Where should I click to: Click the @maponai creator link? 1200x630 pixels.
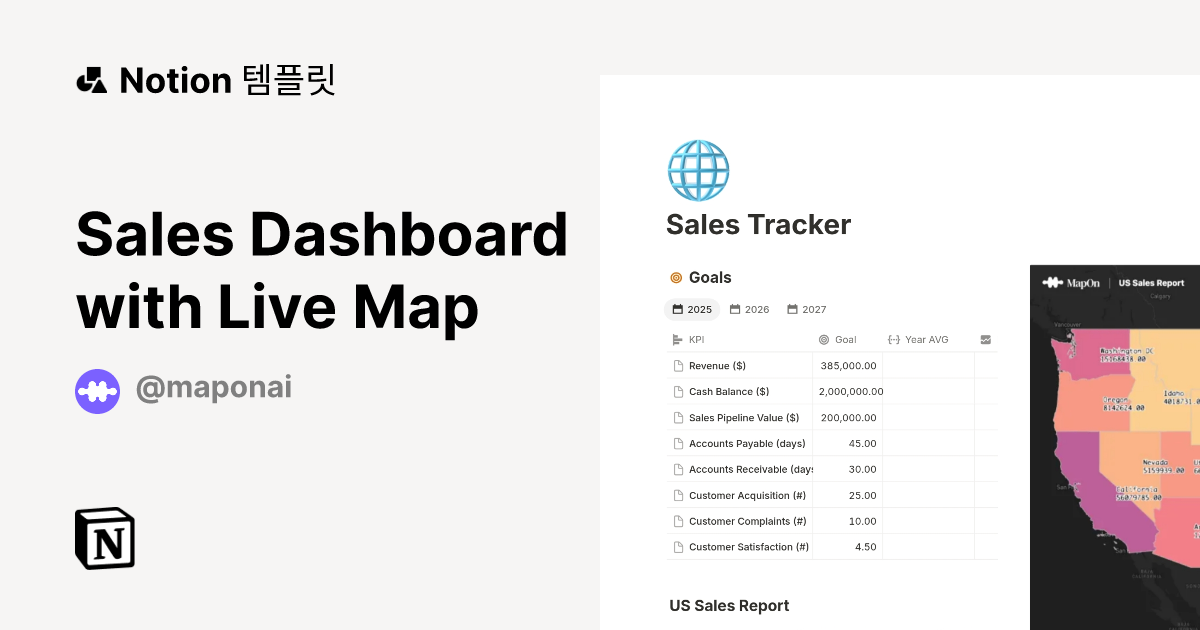tap(214, 388)
